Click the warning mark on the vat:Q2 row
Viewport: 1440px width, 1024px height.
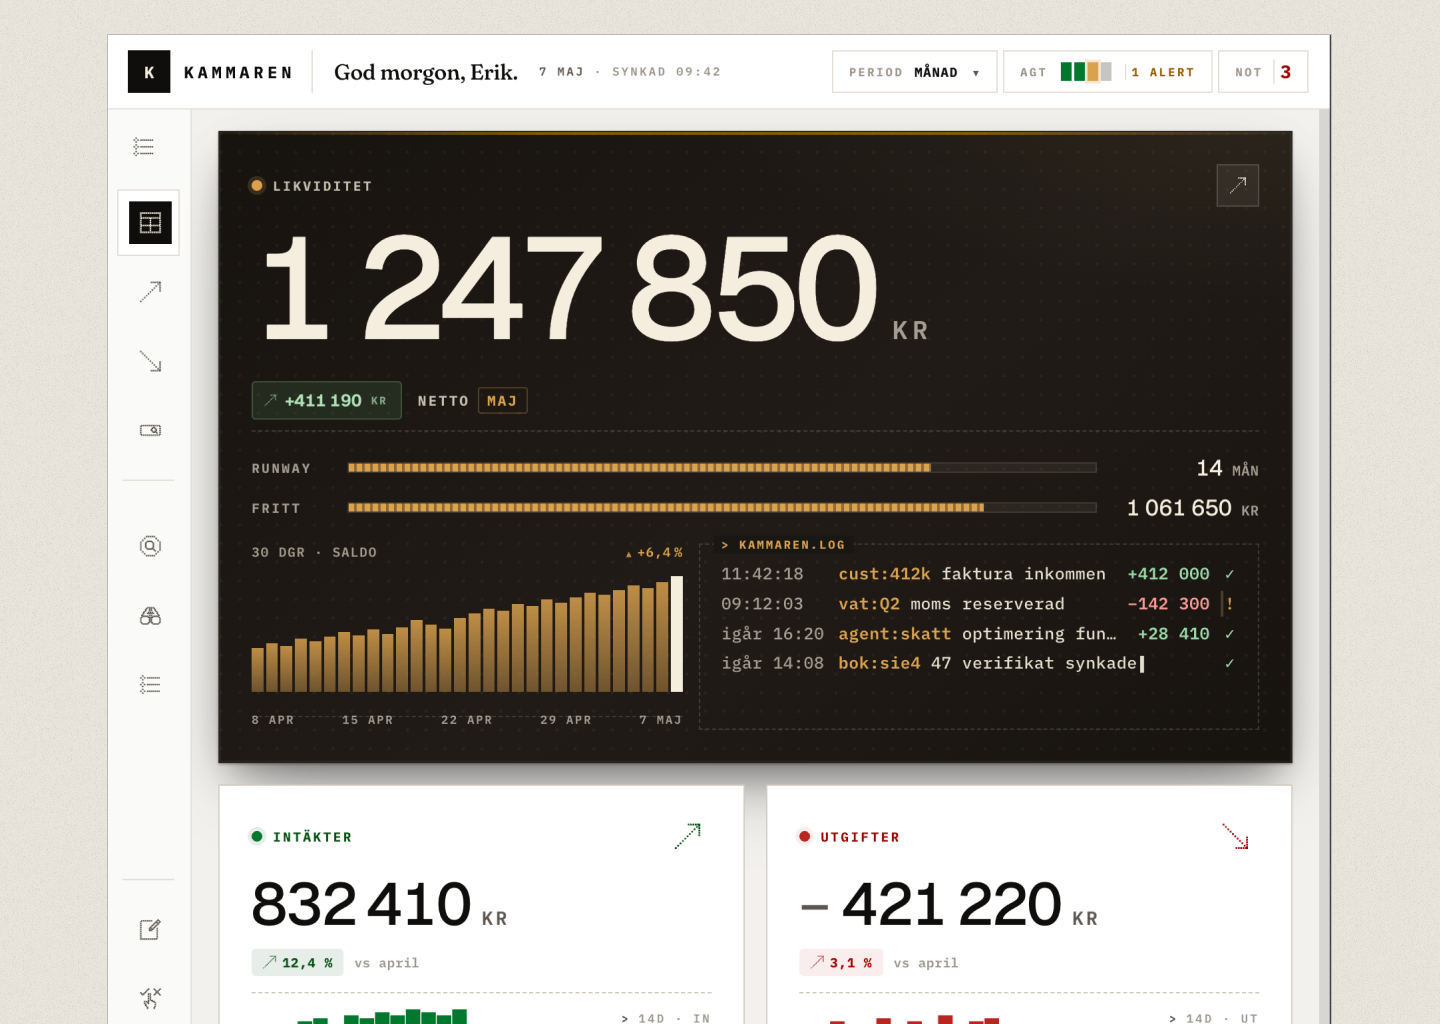click(x=1230, y=604)
